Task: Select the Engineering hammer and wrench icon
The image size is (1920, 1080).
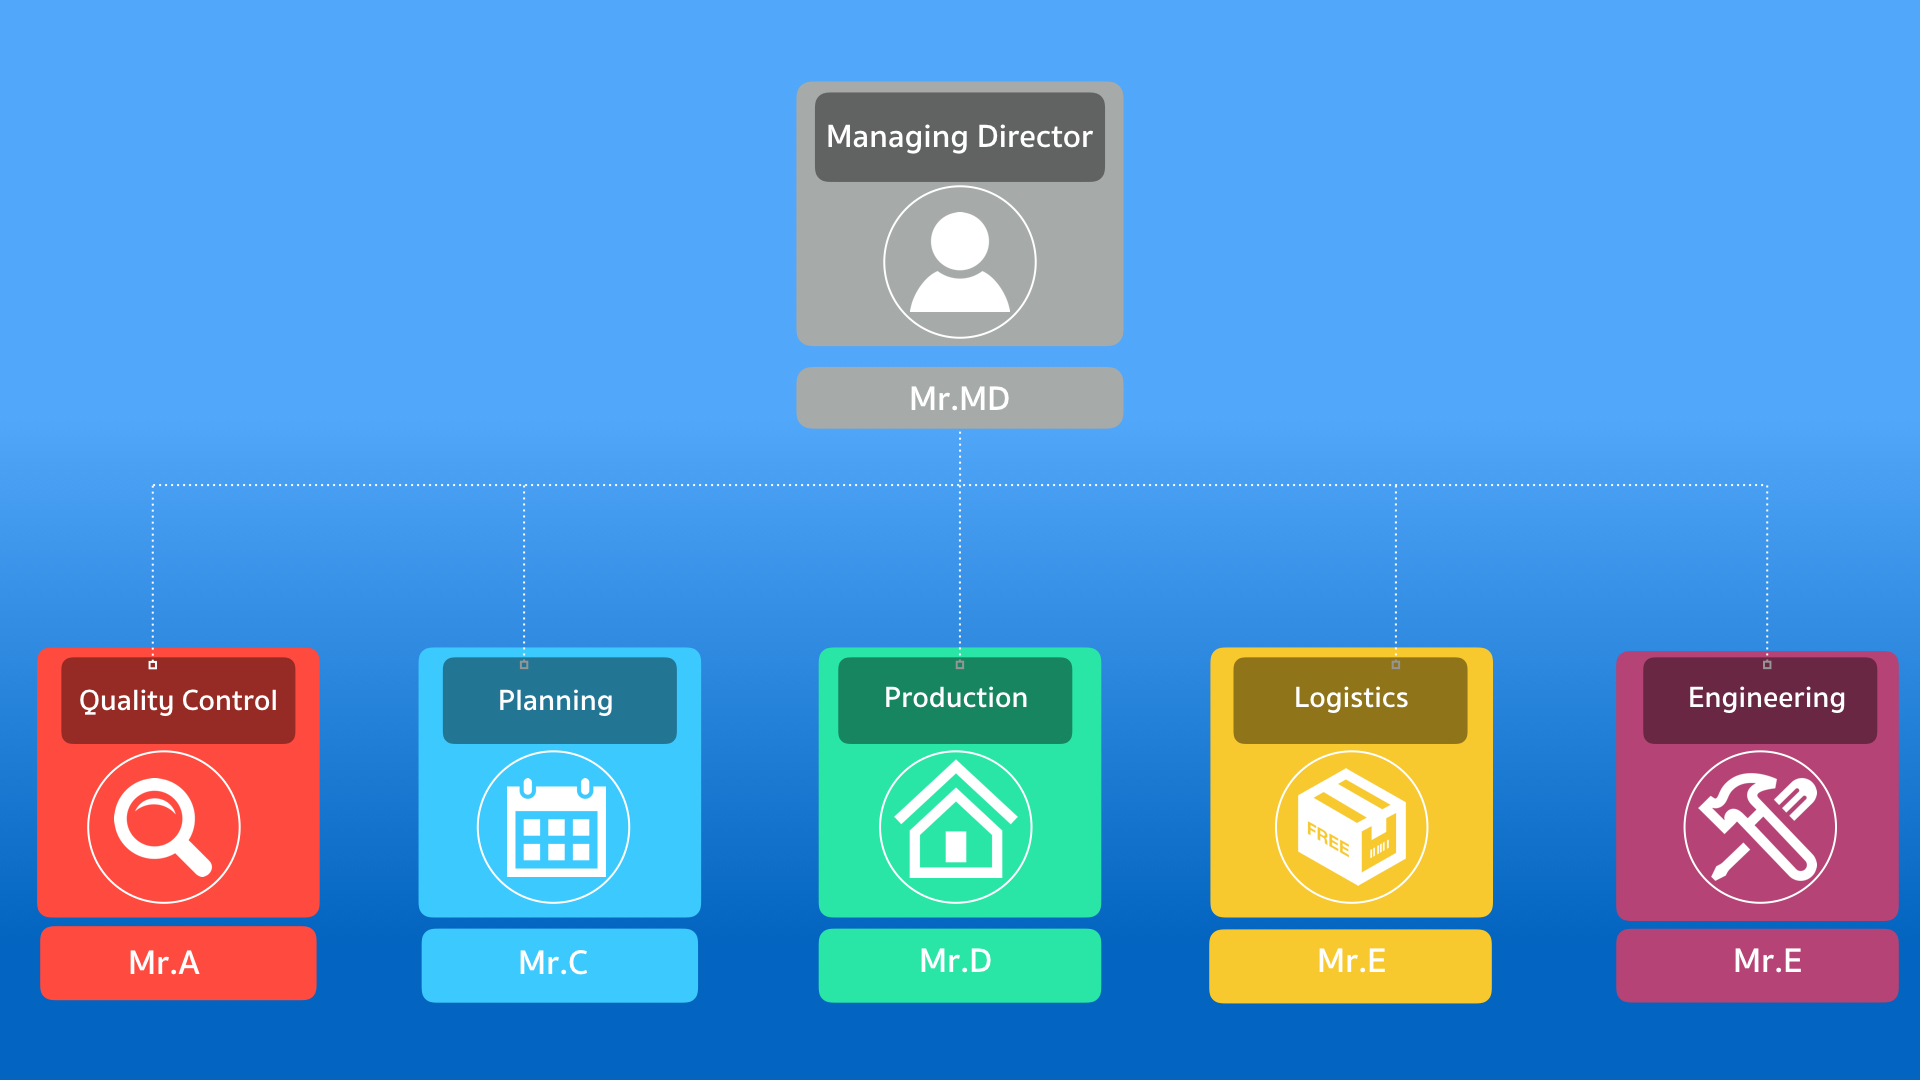Action: click(x=1759, y=827)
